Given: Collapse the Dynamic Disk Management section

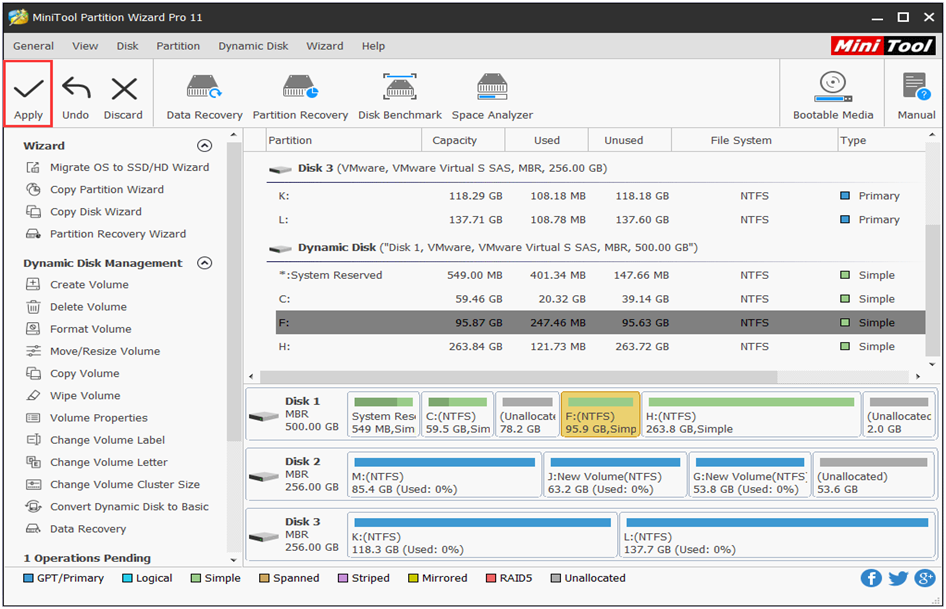Looking at the screenshot, I should [x=205, y=263].
